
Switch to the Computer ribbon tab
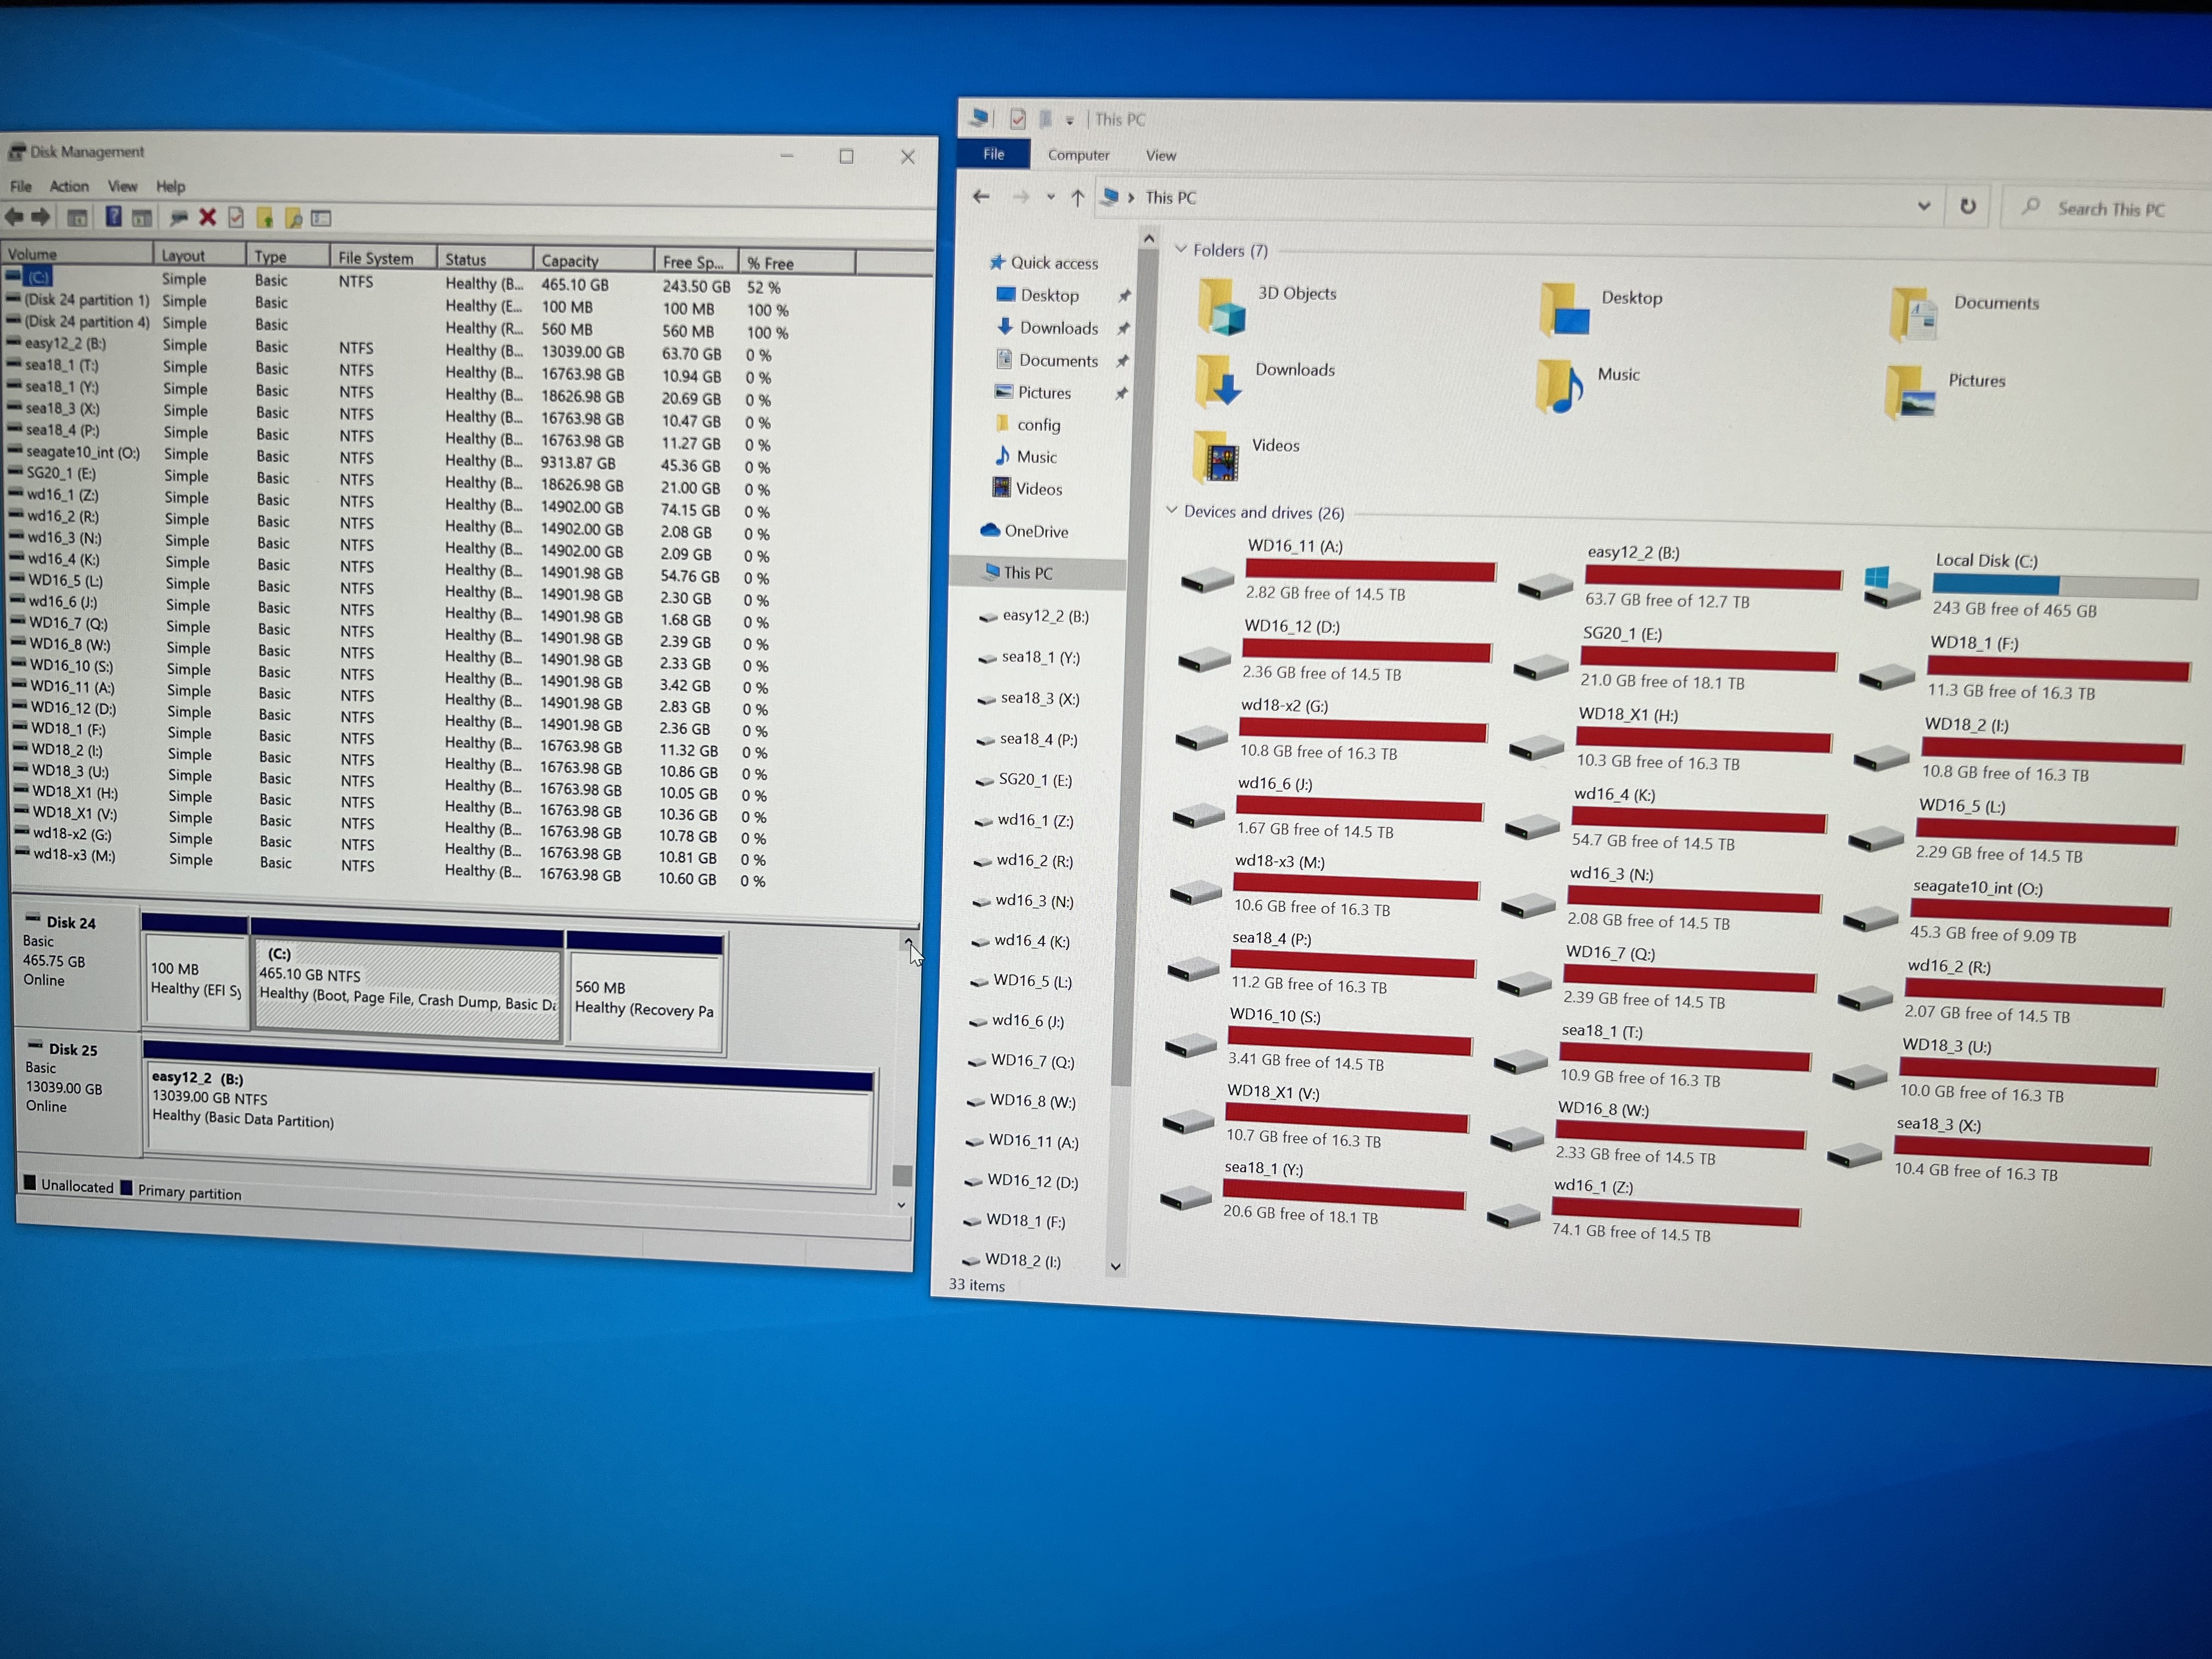point(1078,155)
